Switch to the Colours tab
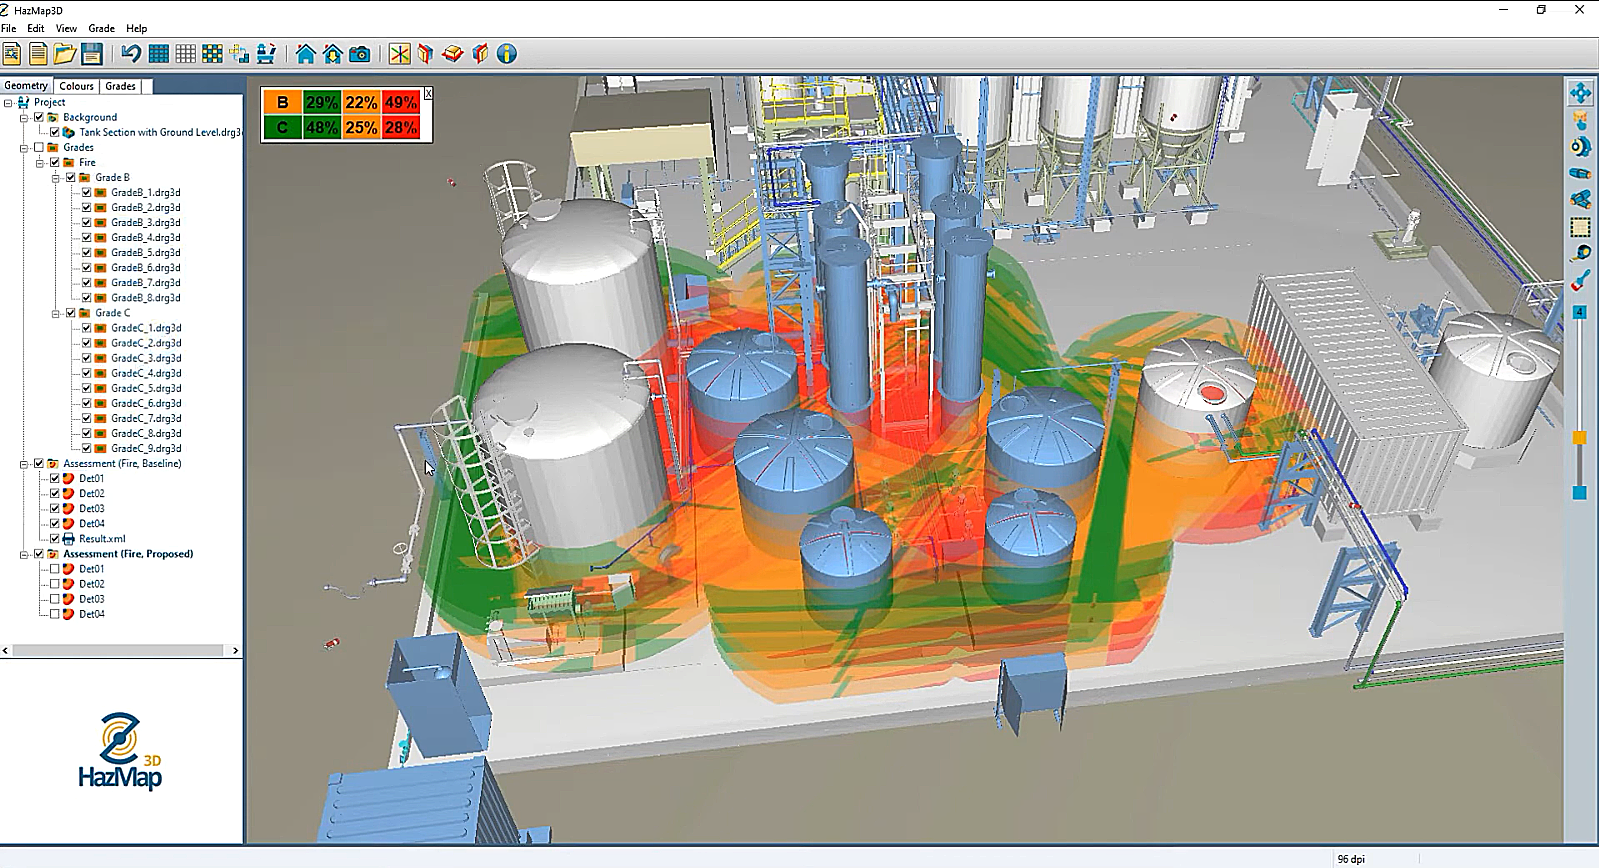 (76, 86)
